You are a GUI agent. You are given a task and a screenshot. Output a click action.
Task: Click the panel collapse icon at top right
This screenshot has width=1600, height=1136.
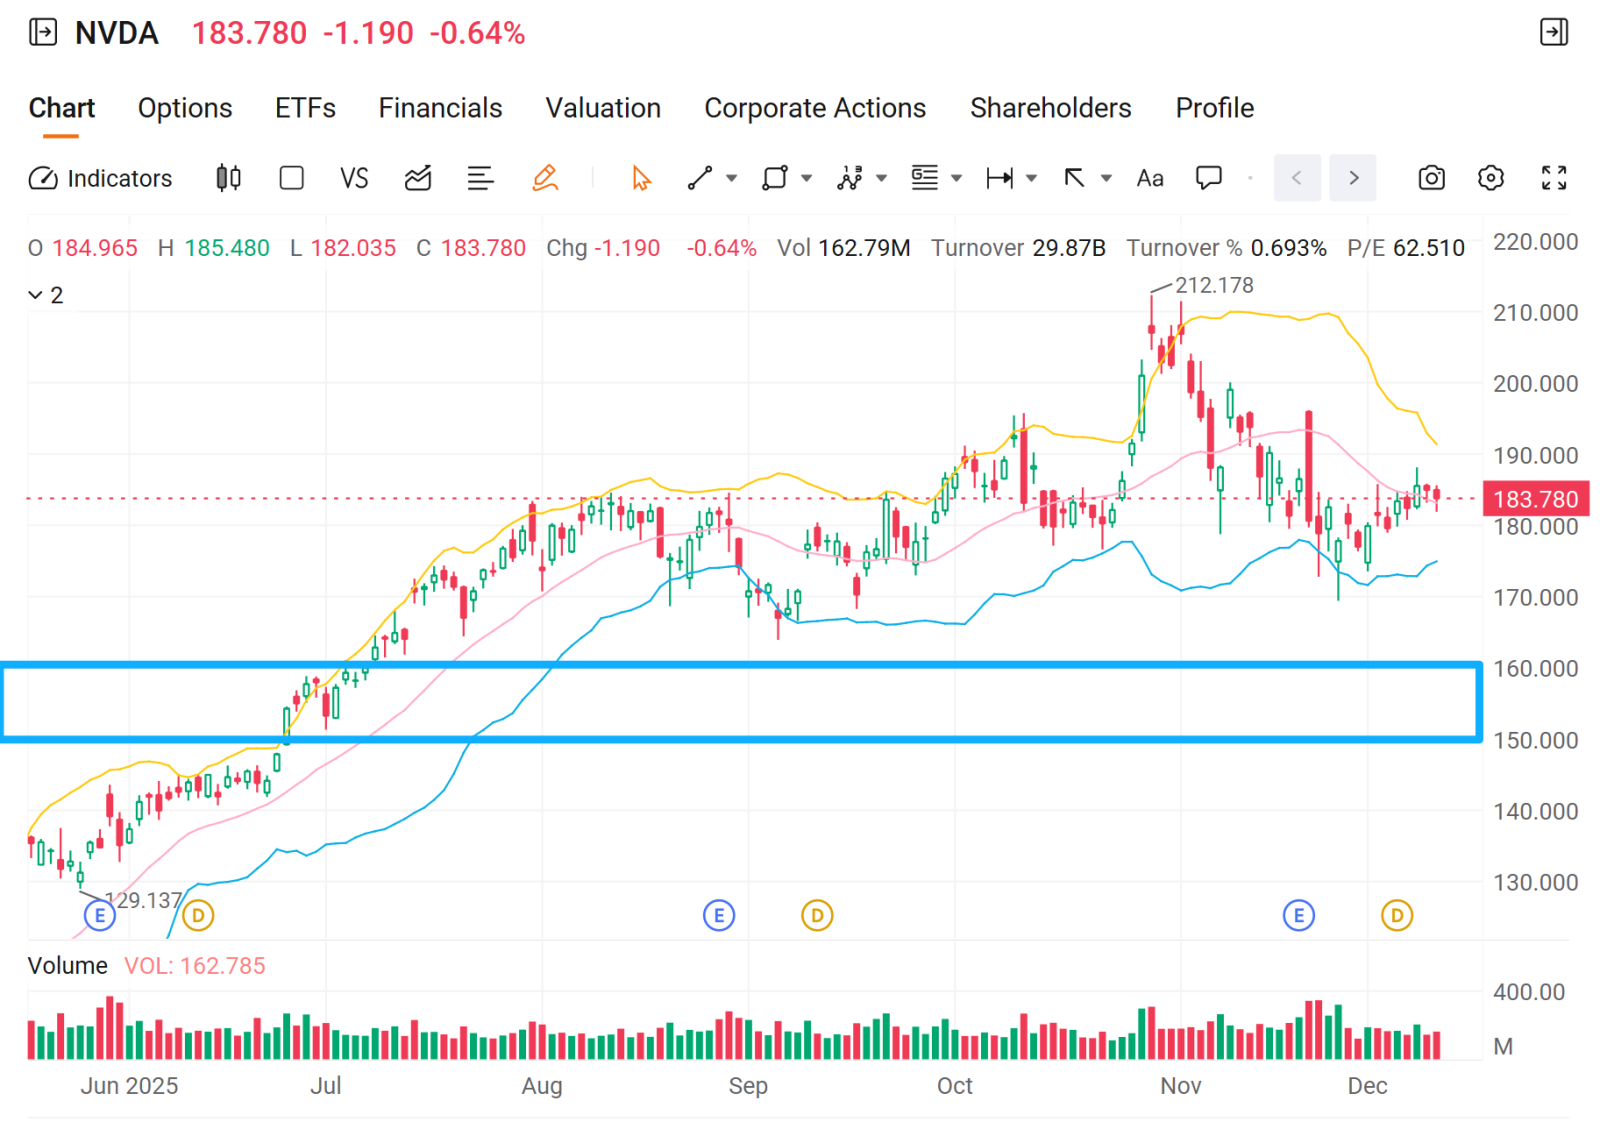click(x=1554, y=32)
